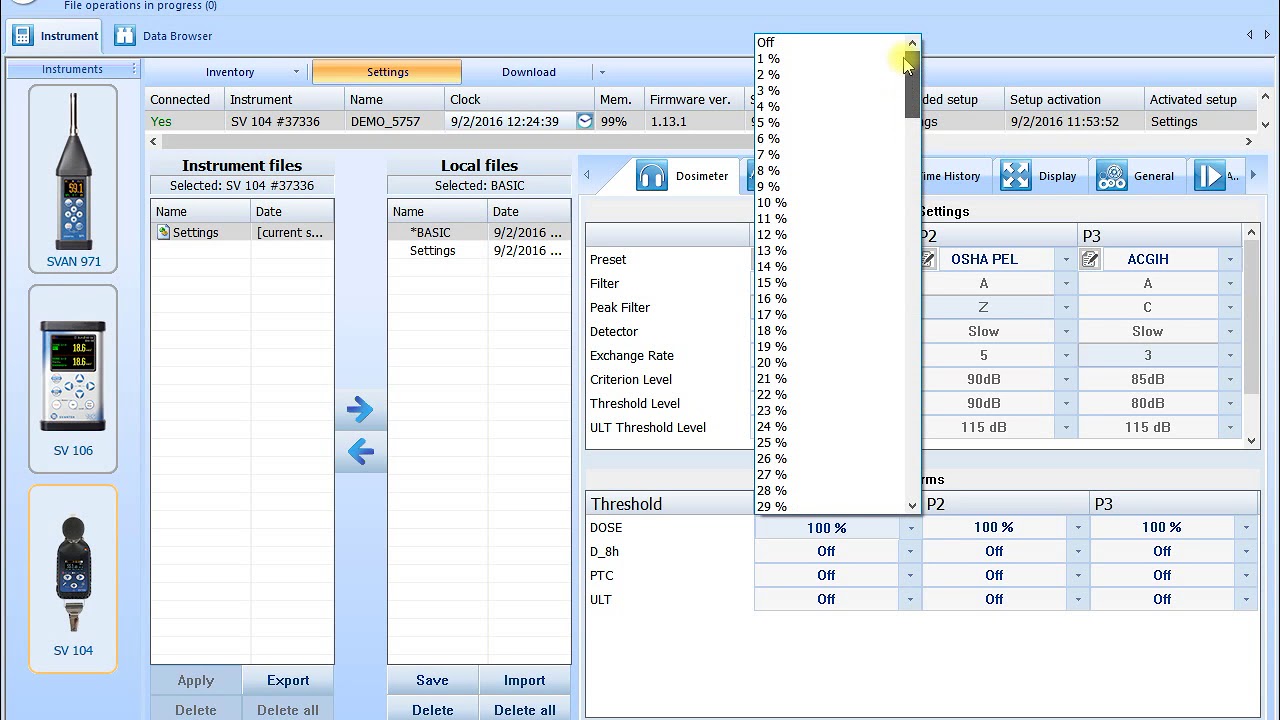Open the P1 DOSE 100 % field
Image resolution: width=1280 pixels, height=720 pixels.
tap(826, 528)
